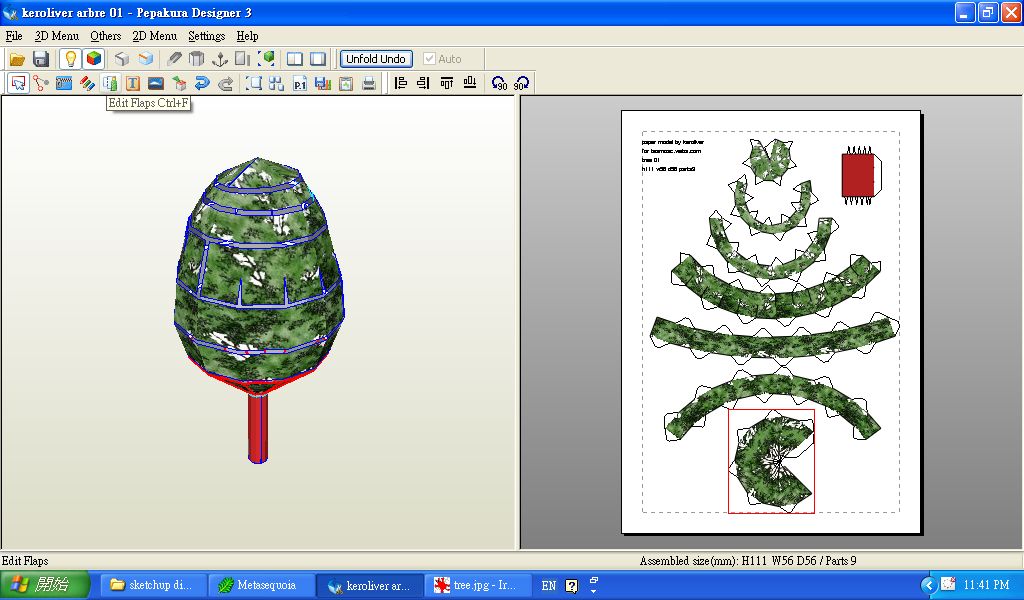
Task: Enable the Auto checkbox
Action: coord(430,59)
